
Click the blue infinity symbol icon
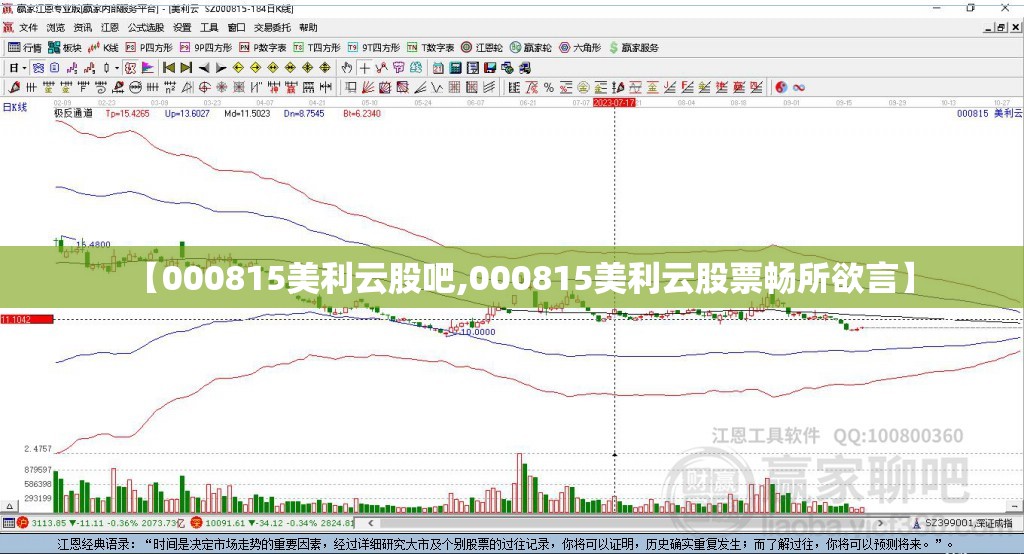[x=799, y=88]
